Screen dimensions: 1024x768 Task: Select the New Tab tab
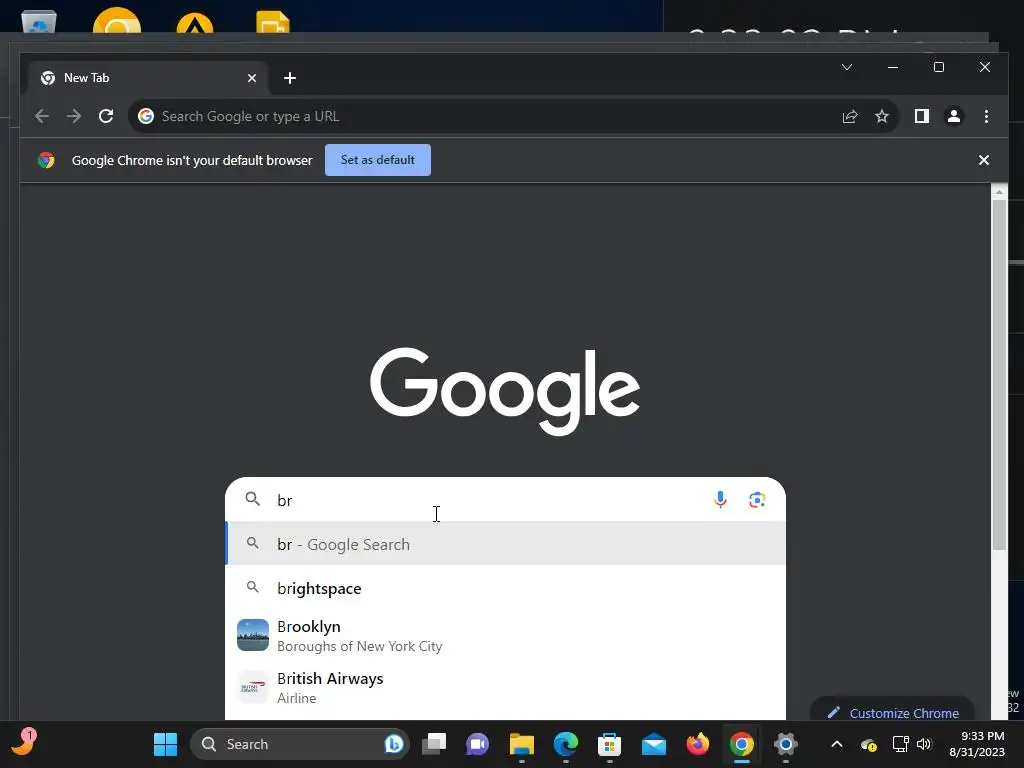pos(148,78)
